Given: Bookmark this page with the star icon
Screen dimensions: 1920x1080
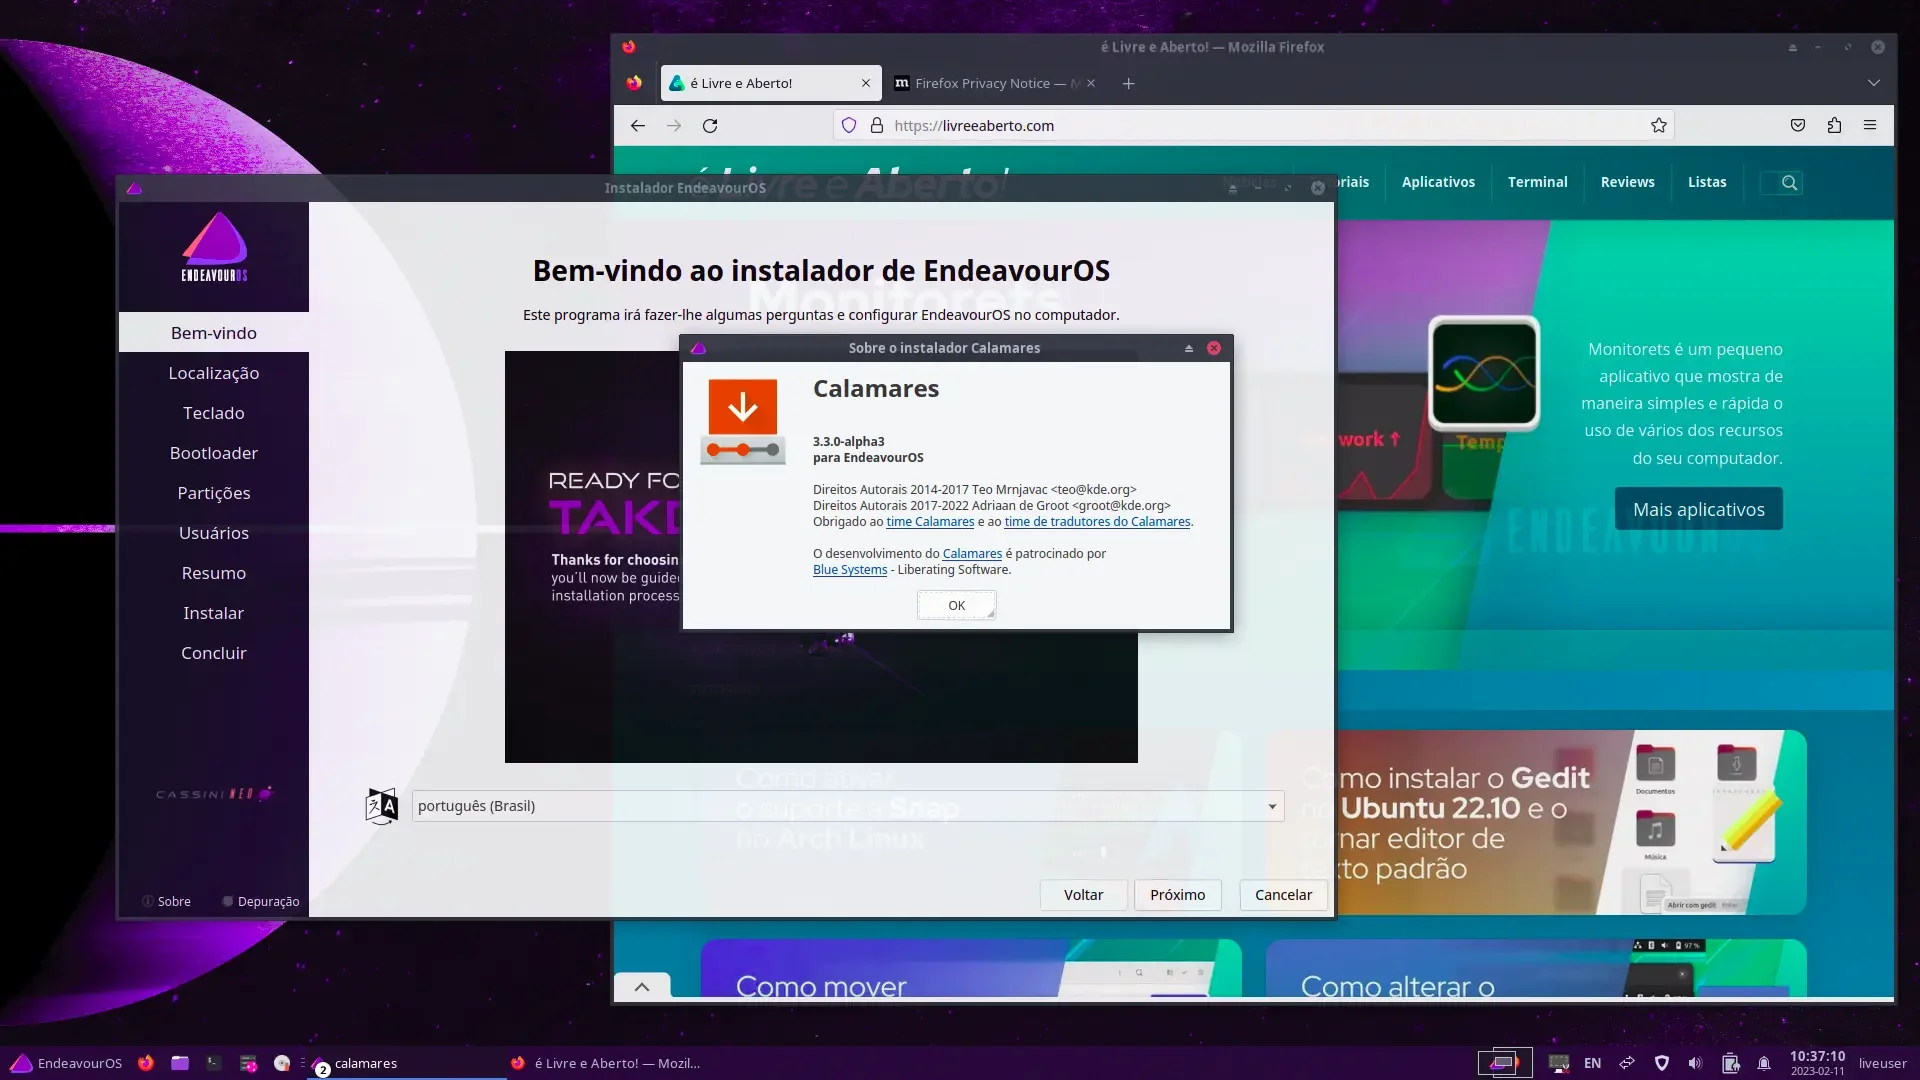Looking at the screenshot, I should pos(1659,125).
